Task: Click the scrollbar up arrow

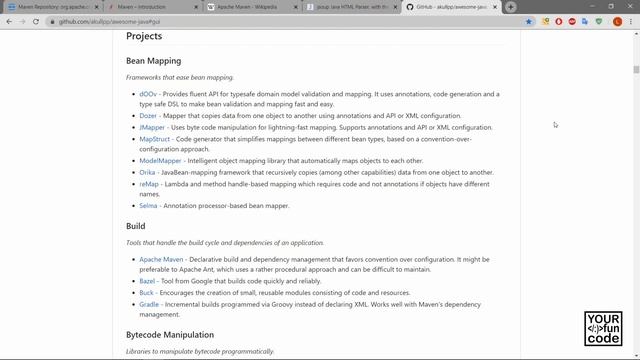Action: point(636,34)
